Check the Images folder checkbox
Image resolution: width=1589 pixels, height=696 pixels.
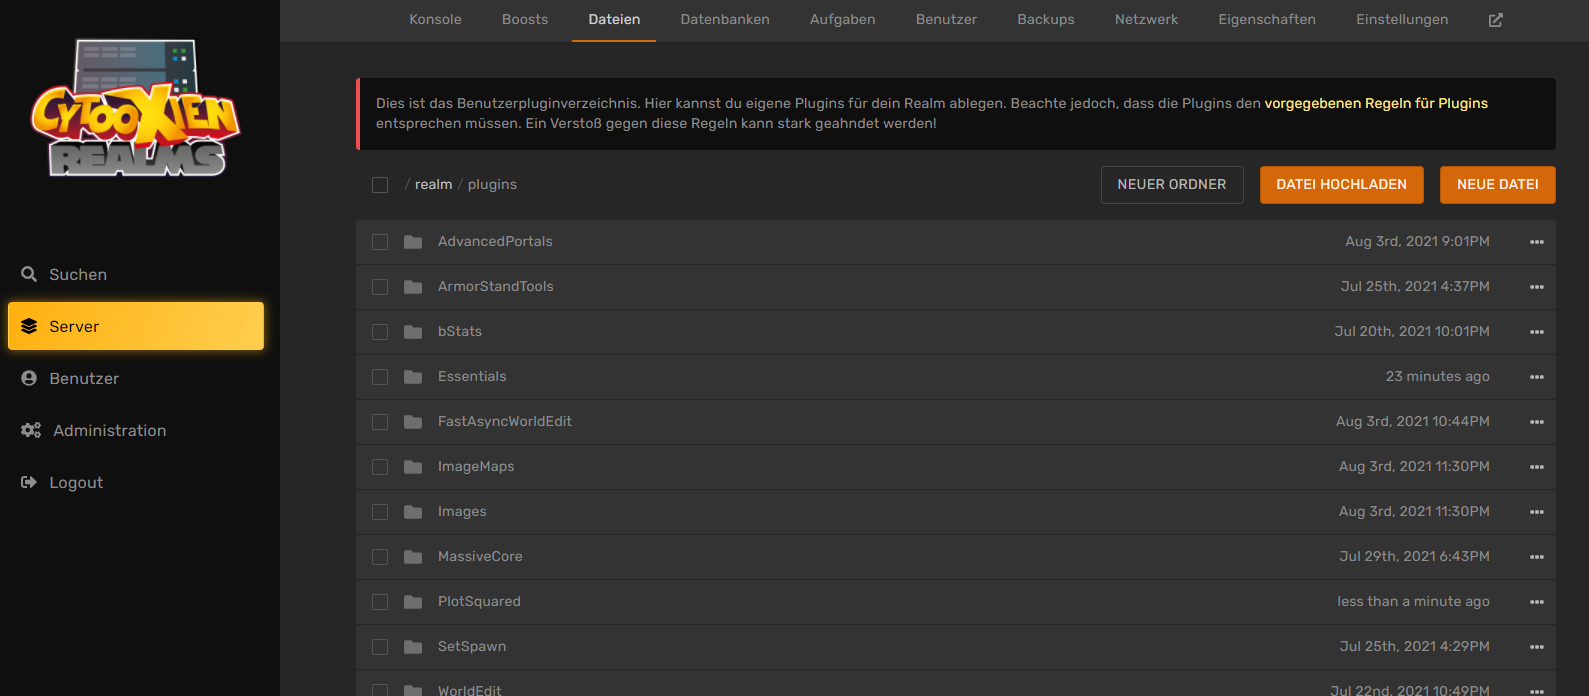(380, 512)
